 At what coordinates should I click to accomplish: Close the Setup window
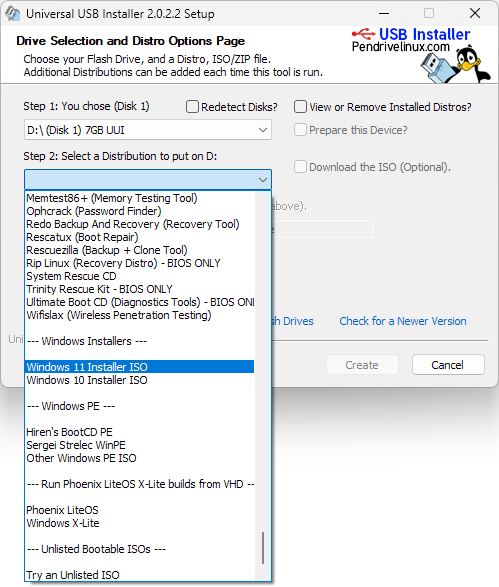(475, 13)
